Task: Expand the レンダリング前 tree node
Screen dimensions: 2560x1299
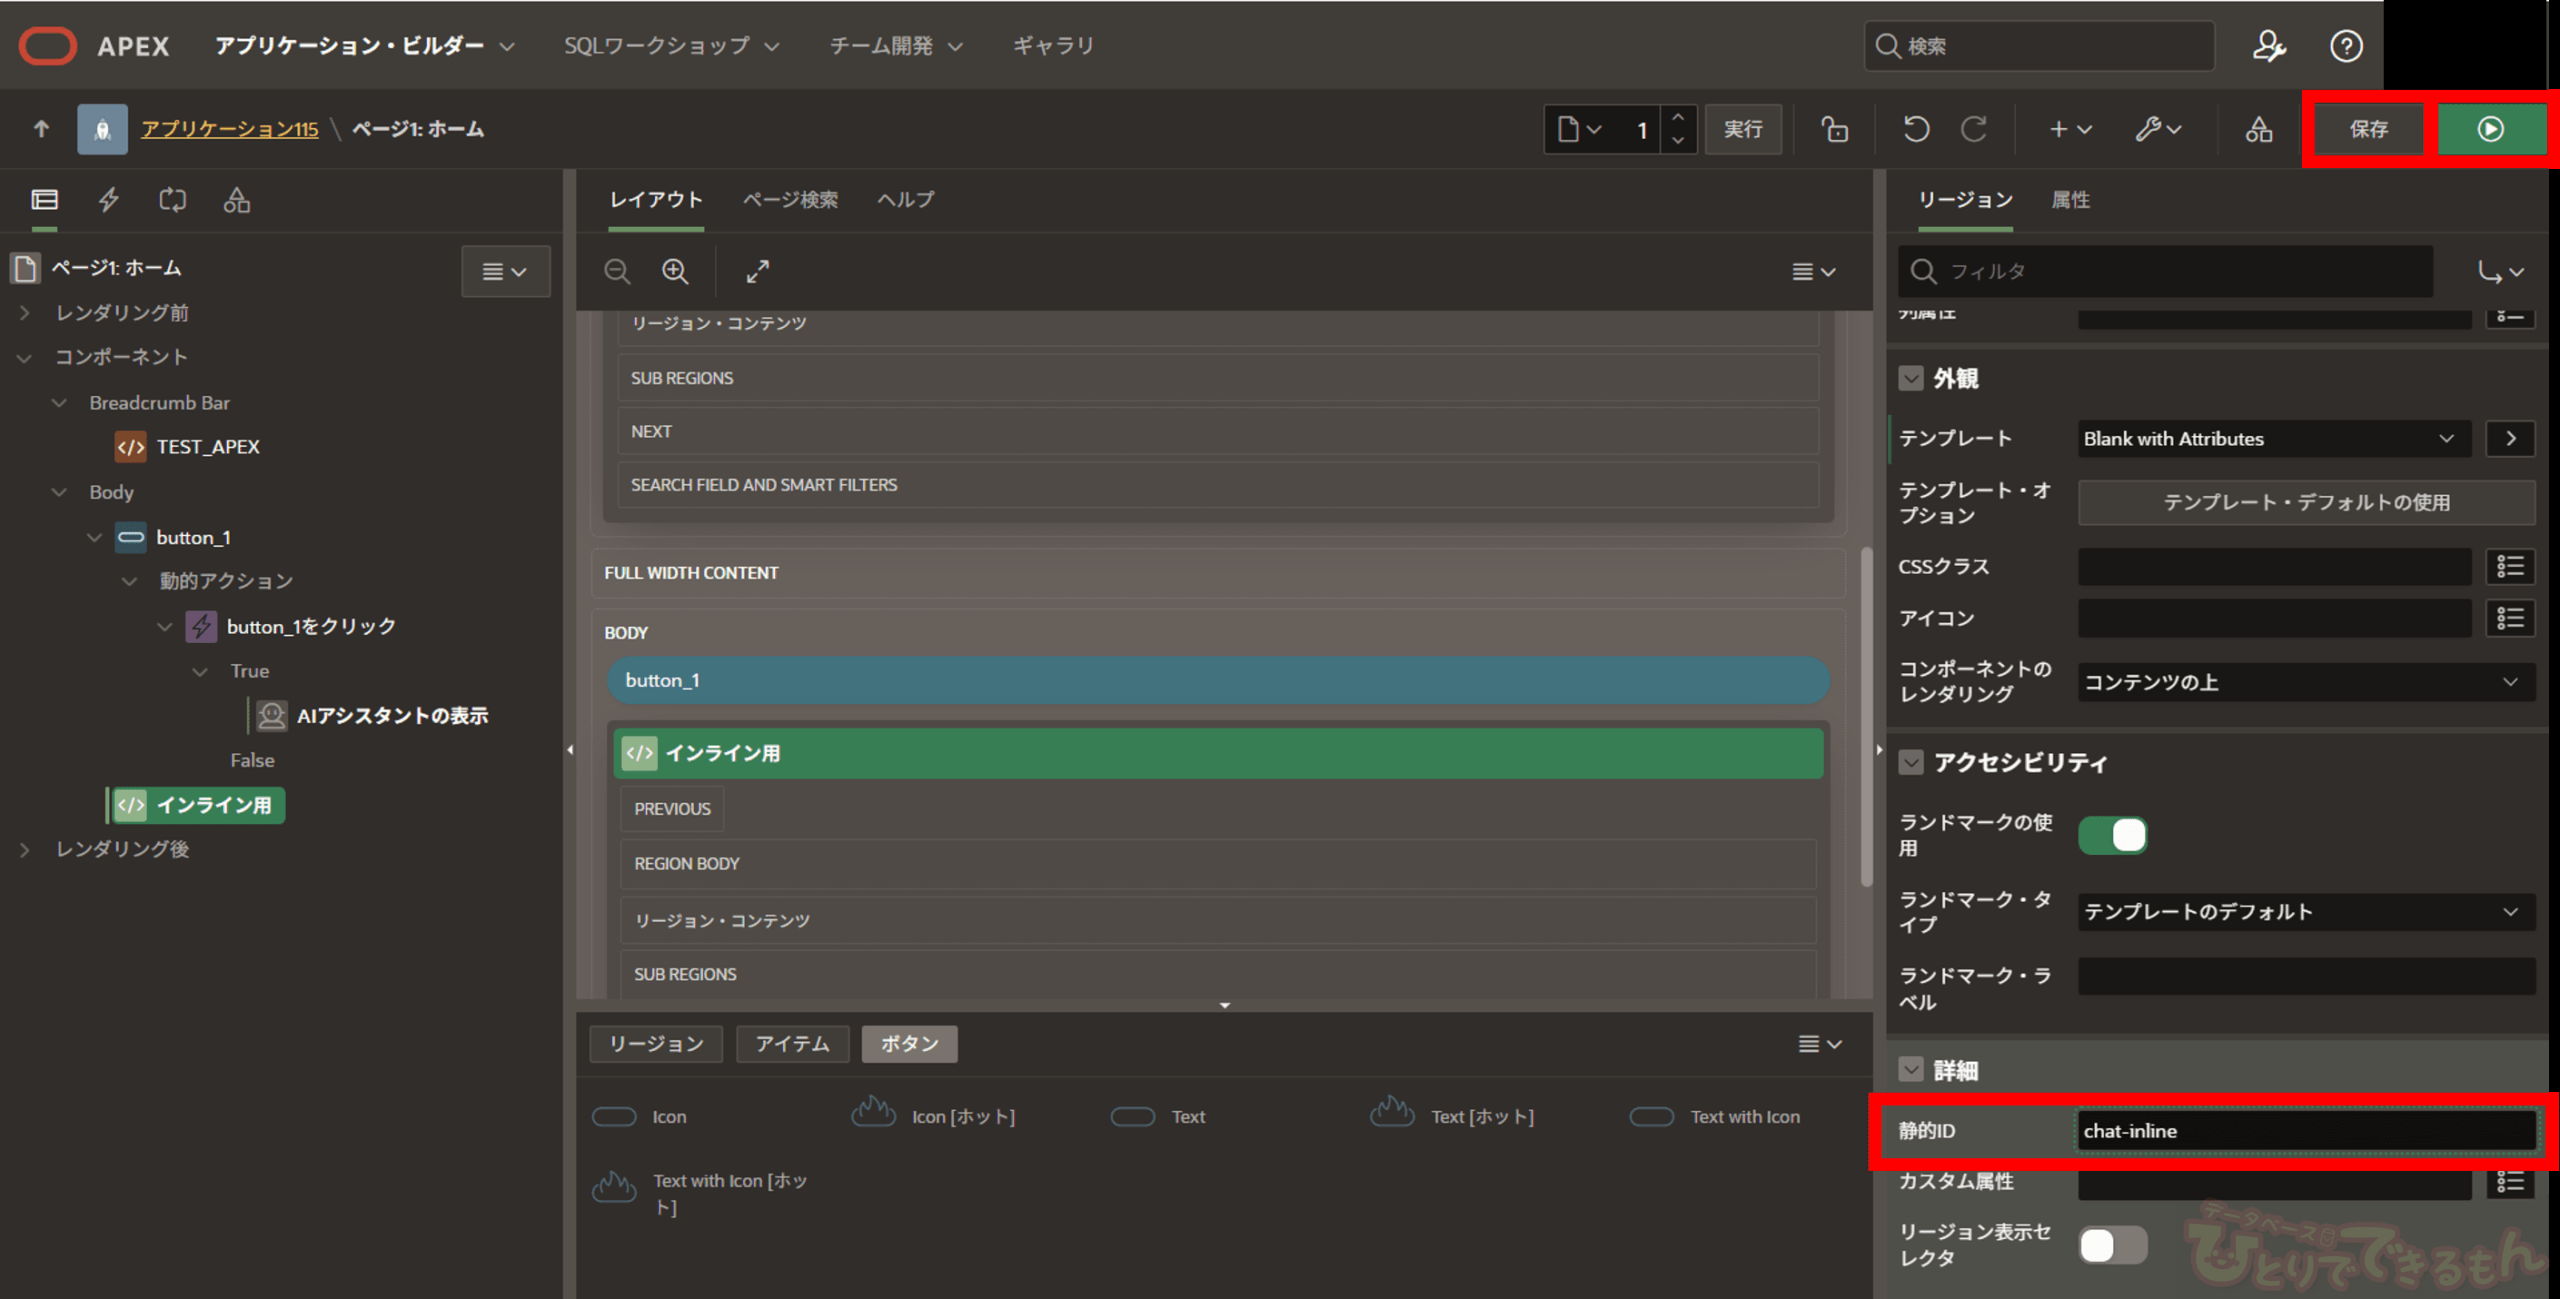Action: [x=25, y=313]
